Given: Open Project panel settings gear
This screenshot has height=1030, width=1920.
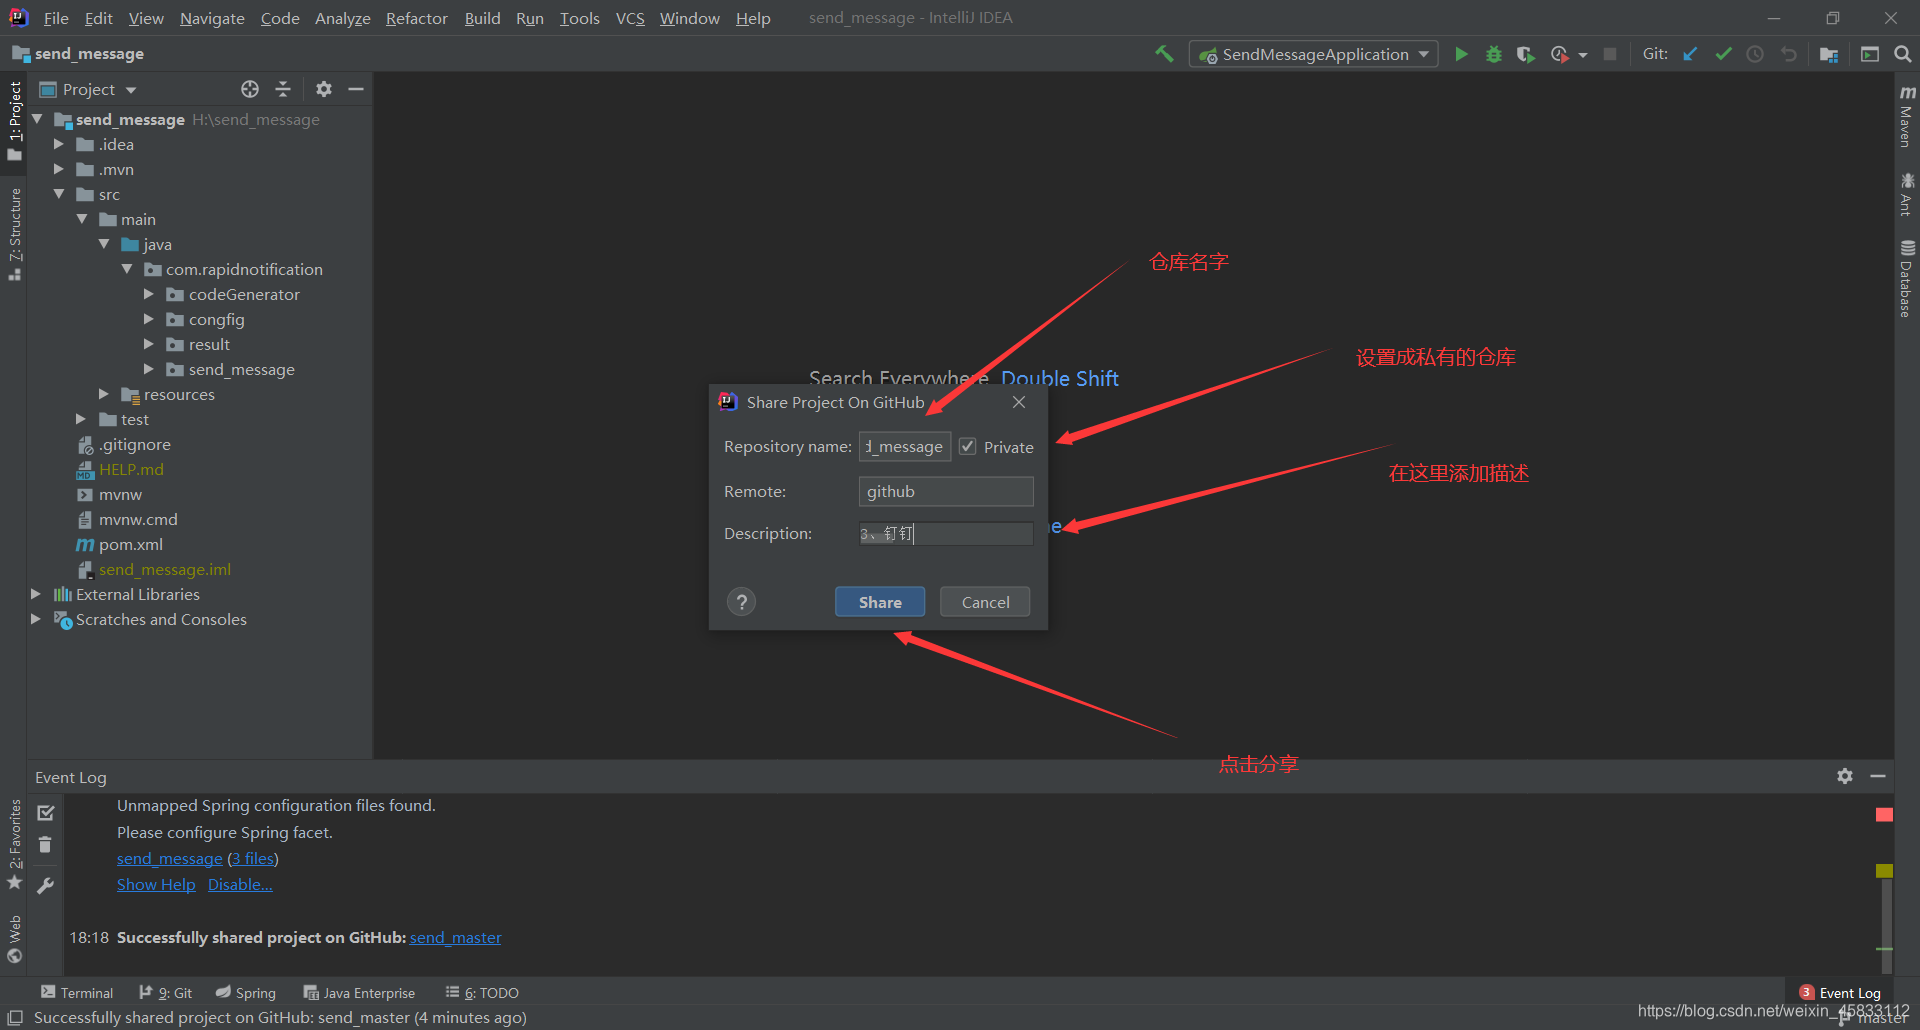Looking at the screenshot, I should click(323, 89).
